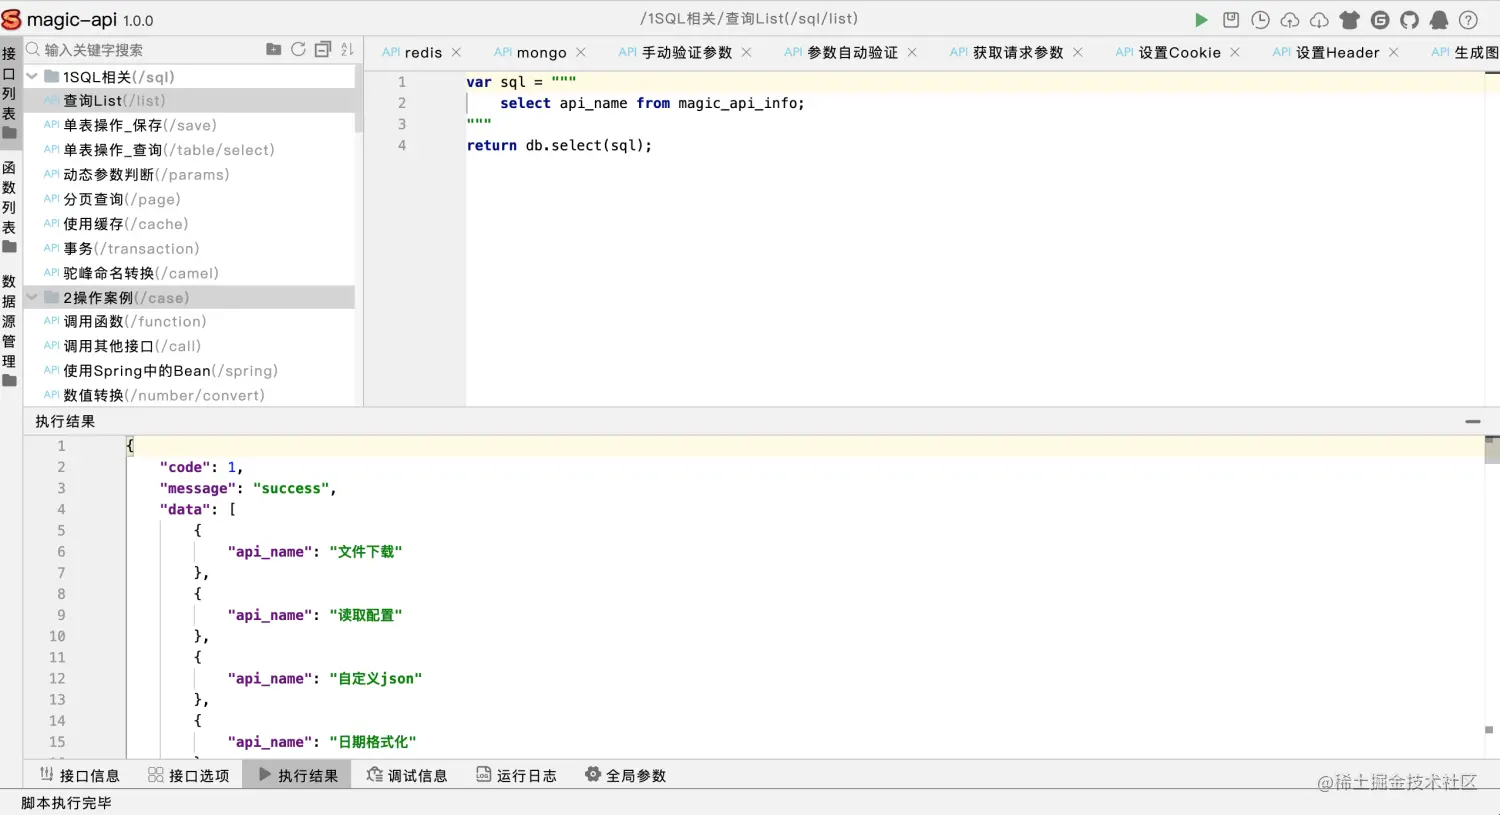
Task: Open 单表操作_保存(/save) API
Action: click(190, 125)
